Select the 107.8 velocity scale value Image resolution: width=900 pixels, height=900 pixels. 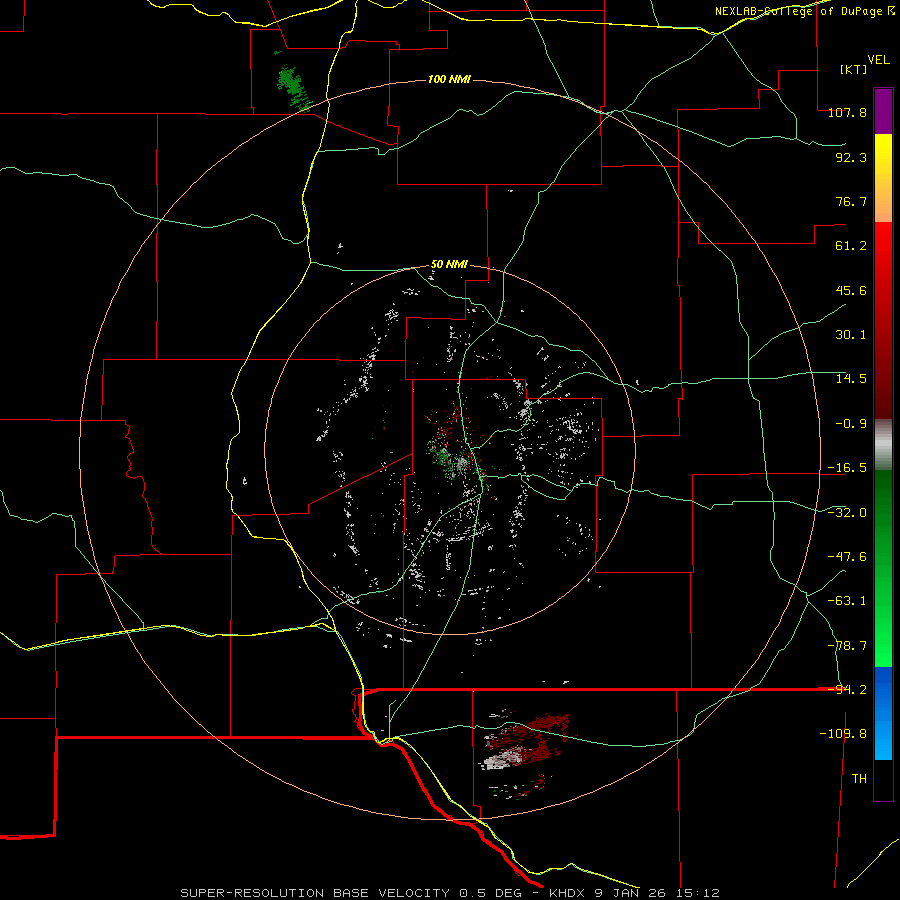(x=847, y=112)
